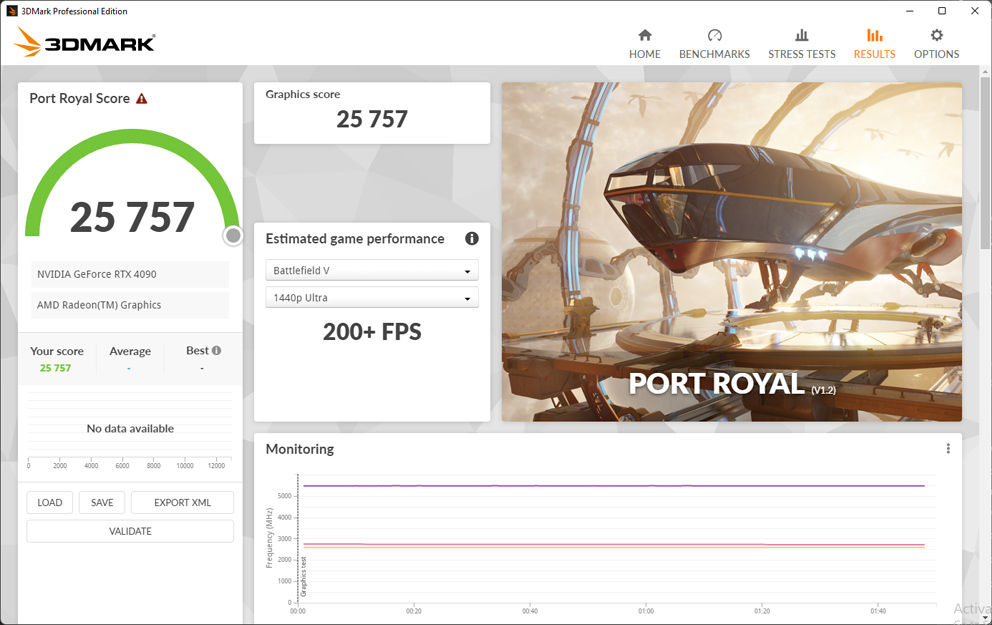
Task: Click the EXPORT XML button
Action: [x=182, y=502]
